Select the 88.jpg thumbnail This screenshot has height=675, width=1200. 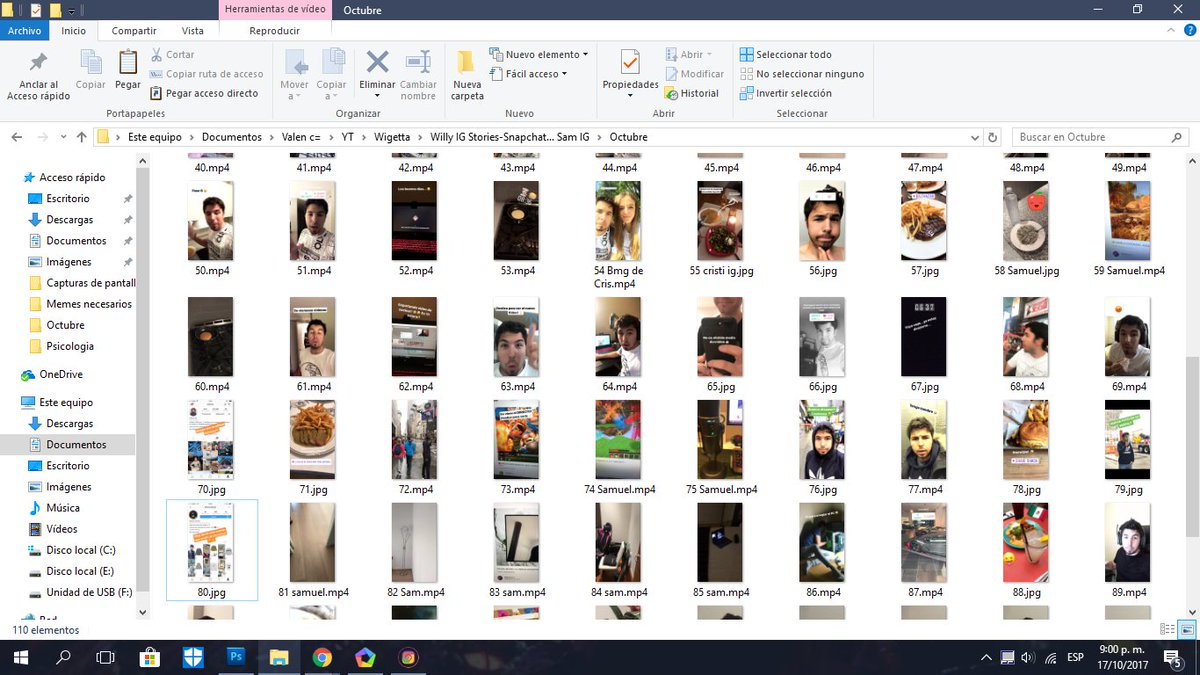1026,543
